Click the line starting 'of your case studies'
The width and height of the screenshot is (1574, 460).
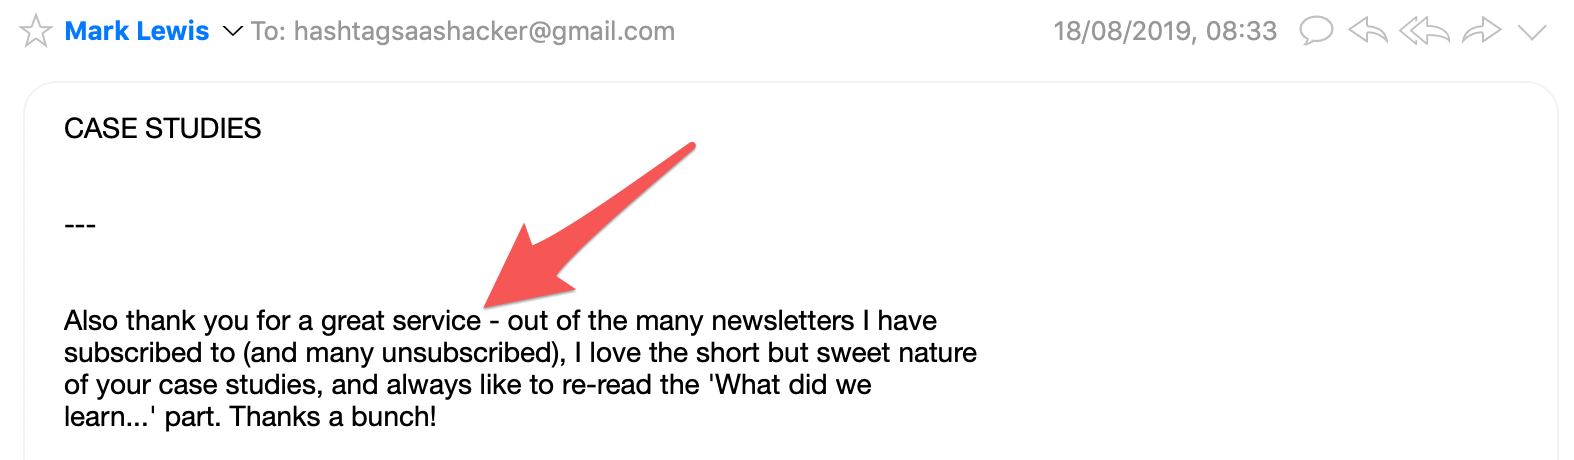coord(468,385)
